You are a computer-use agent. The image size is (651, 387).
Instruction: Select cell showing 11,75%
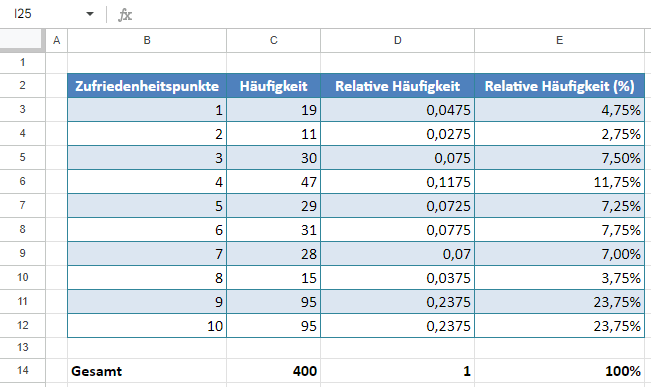click(559, 182)
